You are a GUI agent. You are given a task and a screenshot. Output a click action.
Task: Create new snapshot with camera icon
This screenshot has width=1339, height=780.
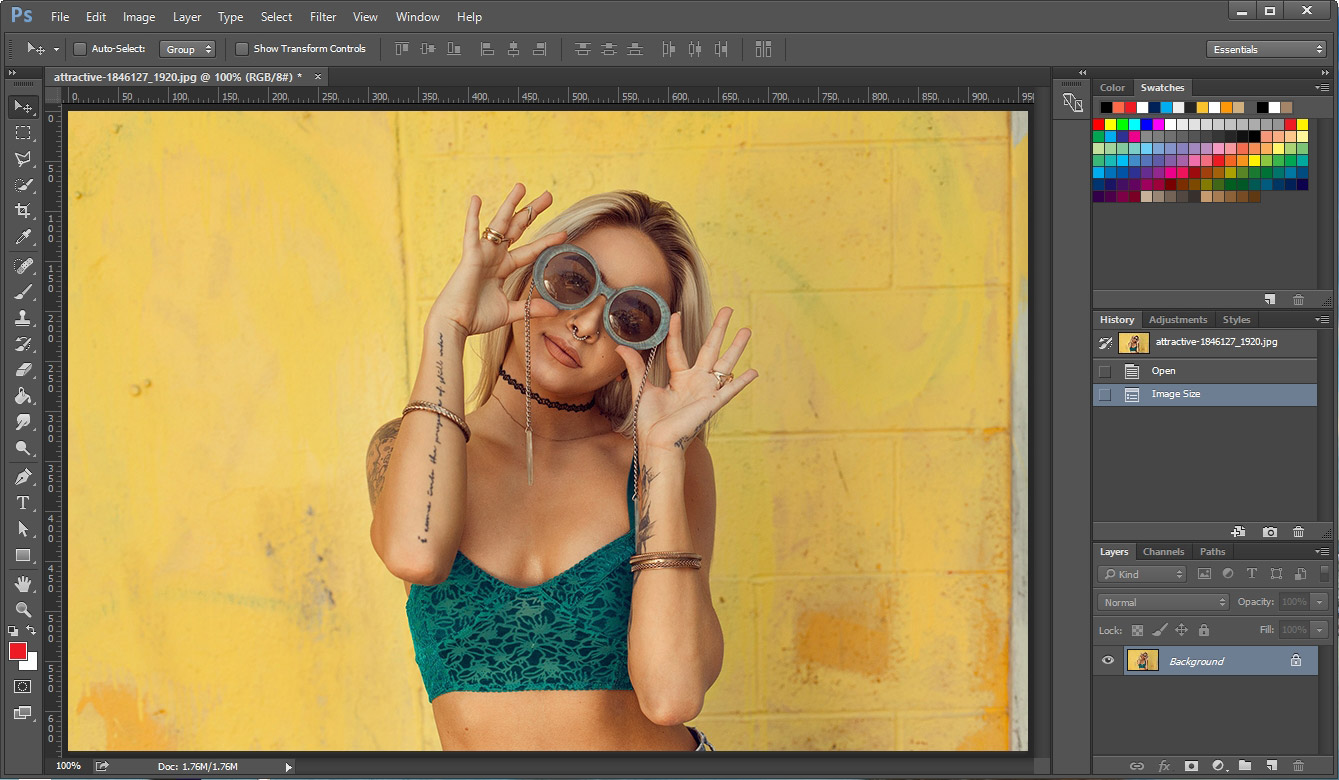pos(1269,532)
